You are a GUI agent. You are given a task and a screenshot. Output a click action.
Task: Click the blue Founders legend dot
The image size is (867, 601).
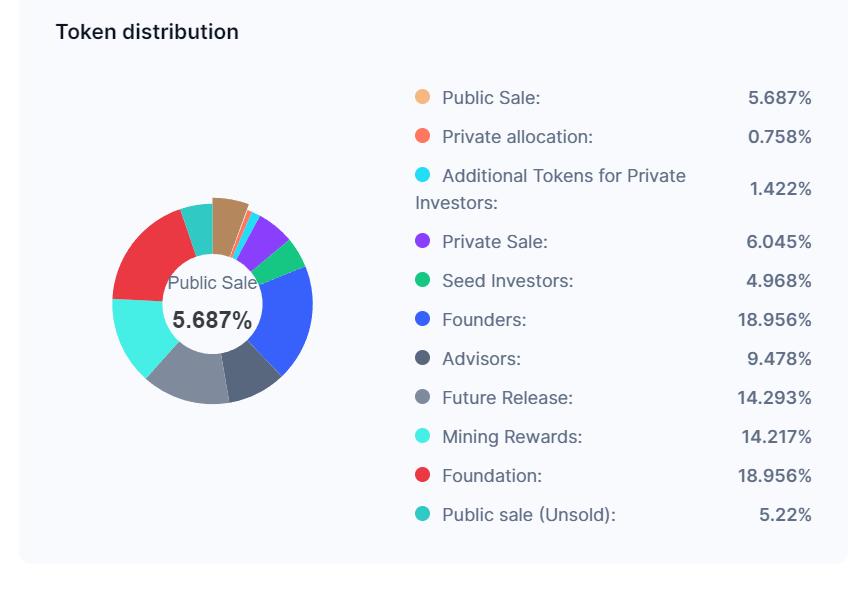coord(422,319)
